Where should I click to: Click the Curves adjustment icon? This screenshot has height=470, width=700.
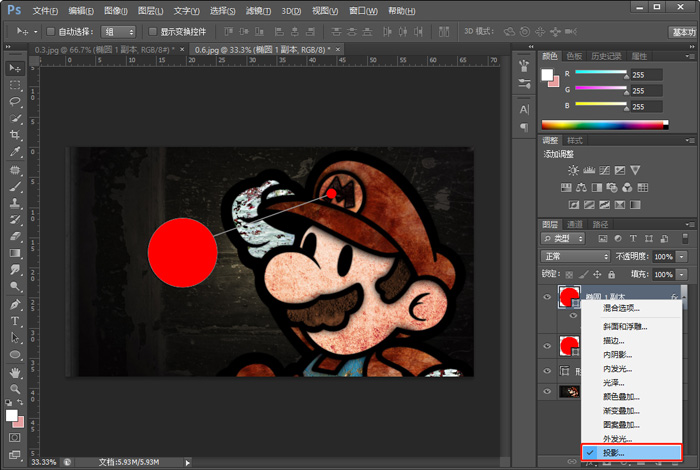pyautogui.click(x=604, y=170)
